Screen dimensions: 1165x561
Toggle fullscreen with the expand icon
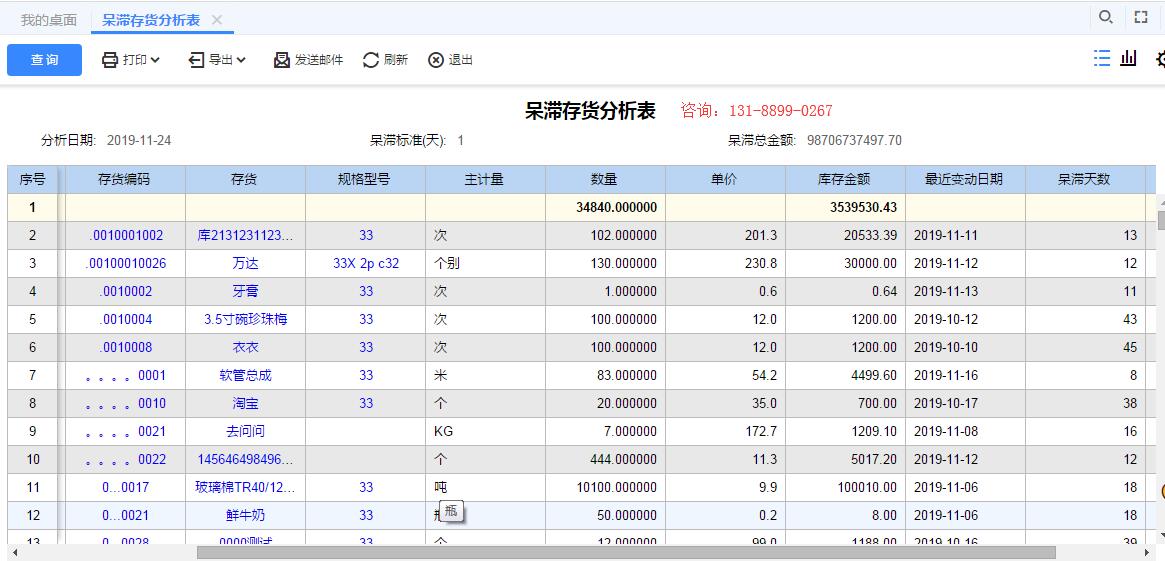(1141, 17)
